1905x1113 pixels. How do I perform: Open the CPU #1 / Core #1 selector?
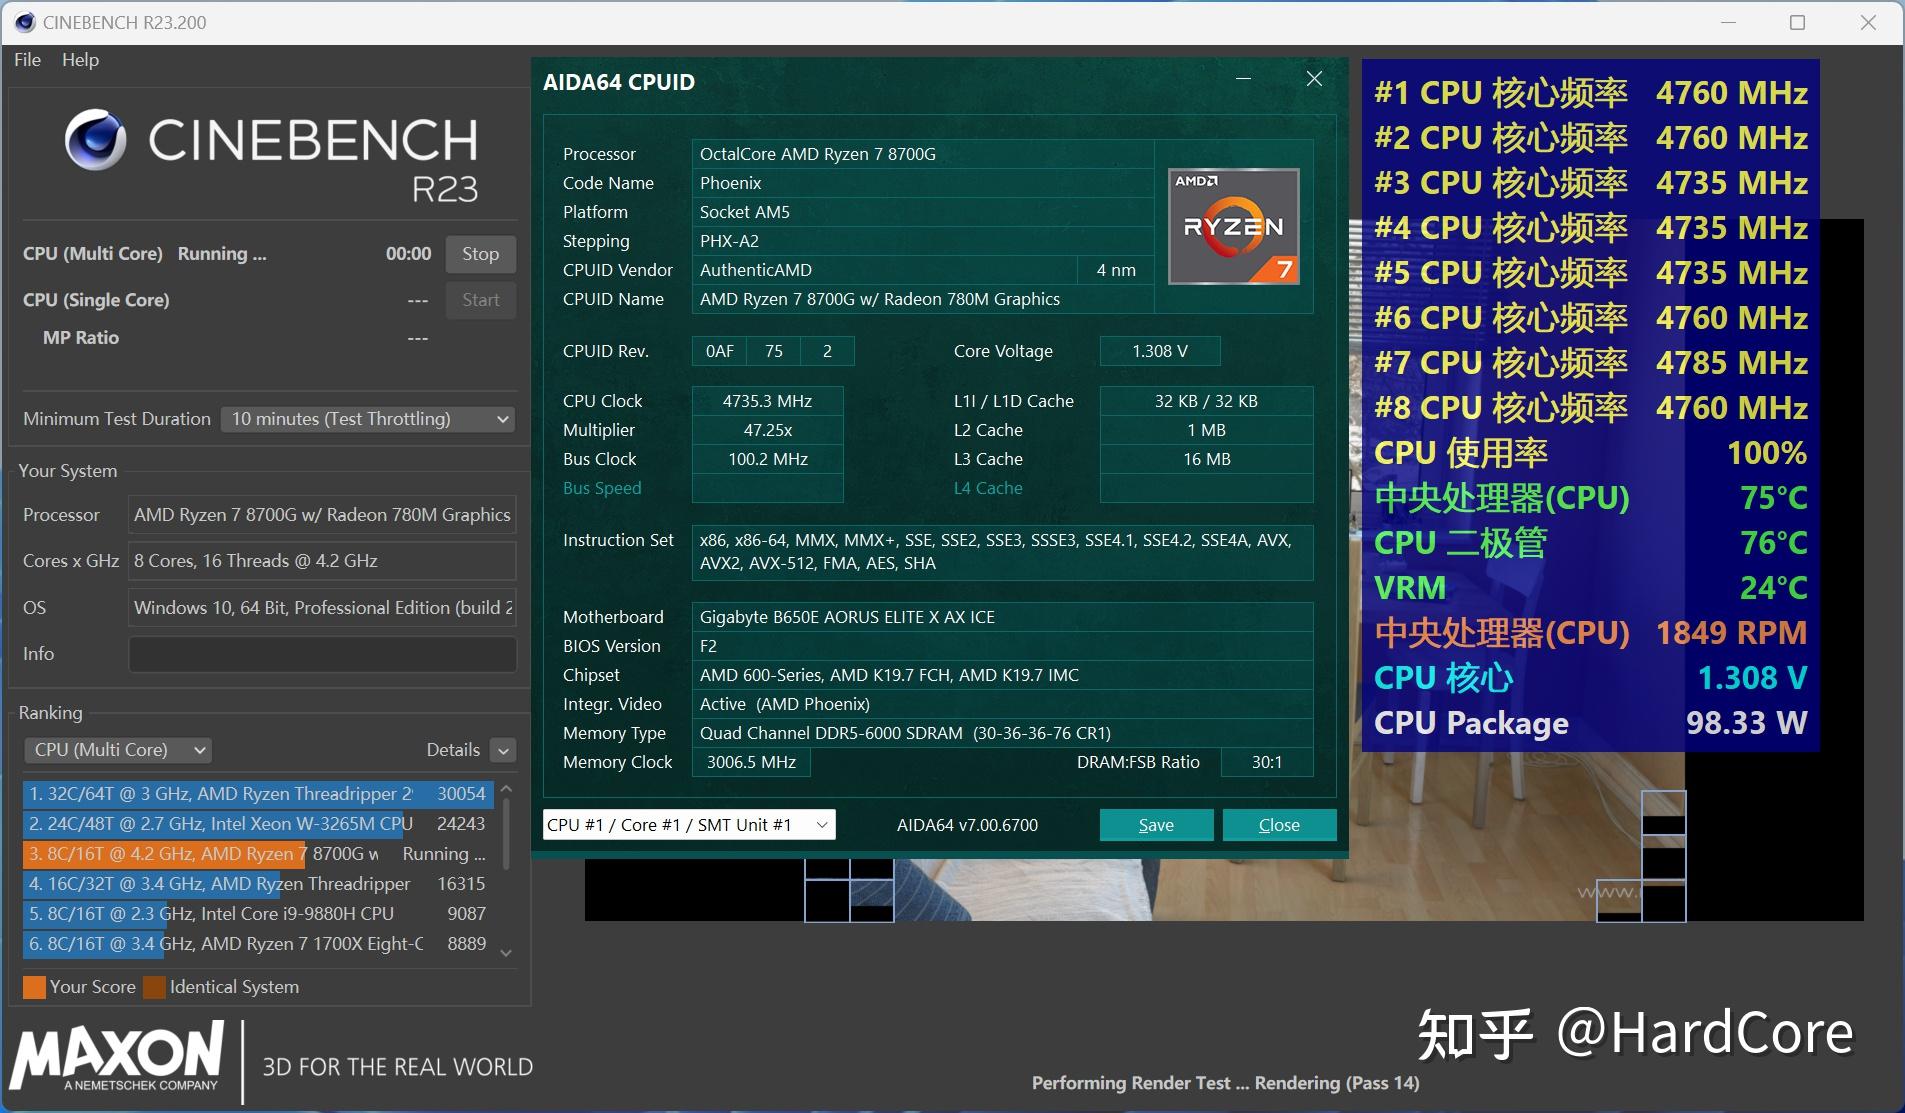click(x=688, y=825)
